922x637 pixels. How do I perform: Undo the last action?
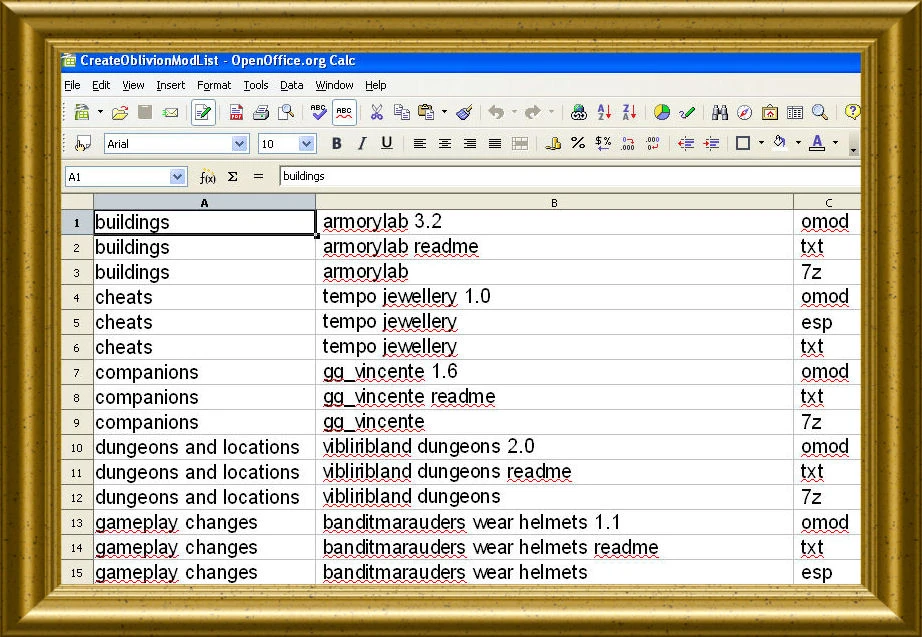point(496,112)
